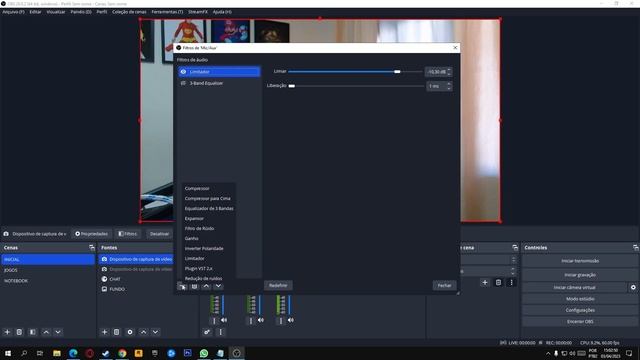
Task: Delete the selected scene with trash icon
Action: pos(19,332)
